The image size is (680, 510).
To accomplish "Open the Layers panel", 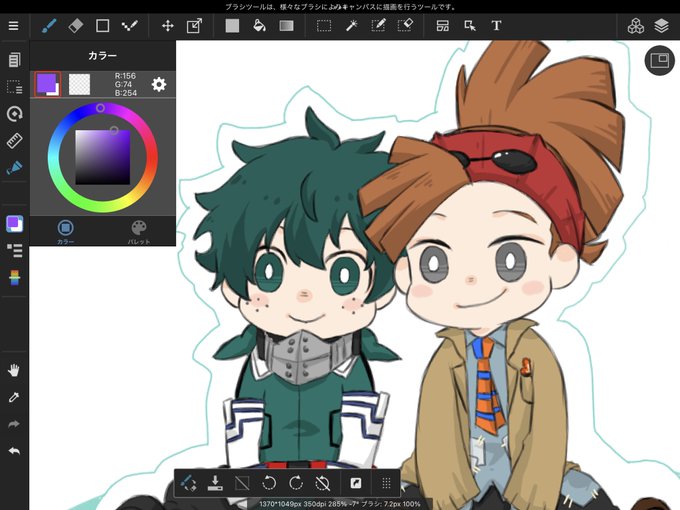I will coord(661,26).
